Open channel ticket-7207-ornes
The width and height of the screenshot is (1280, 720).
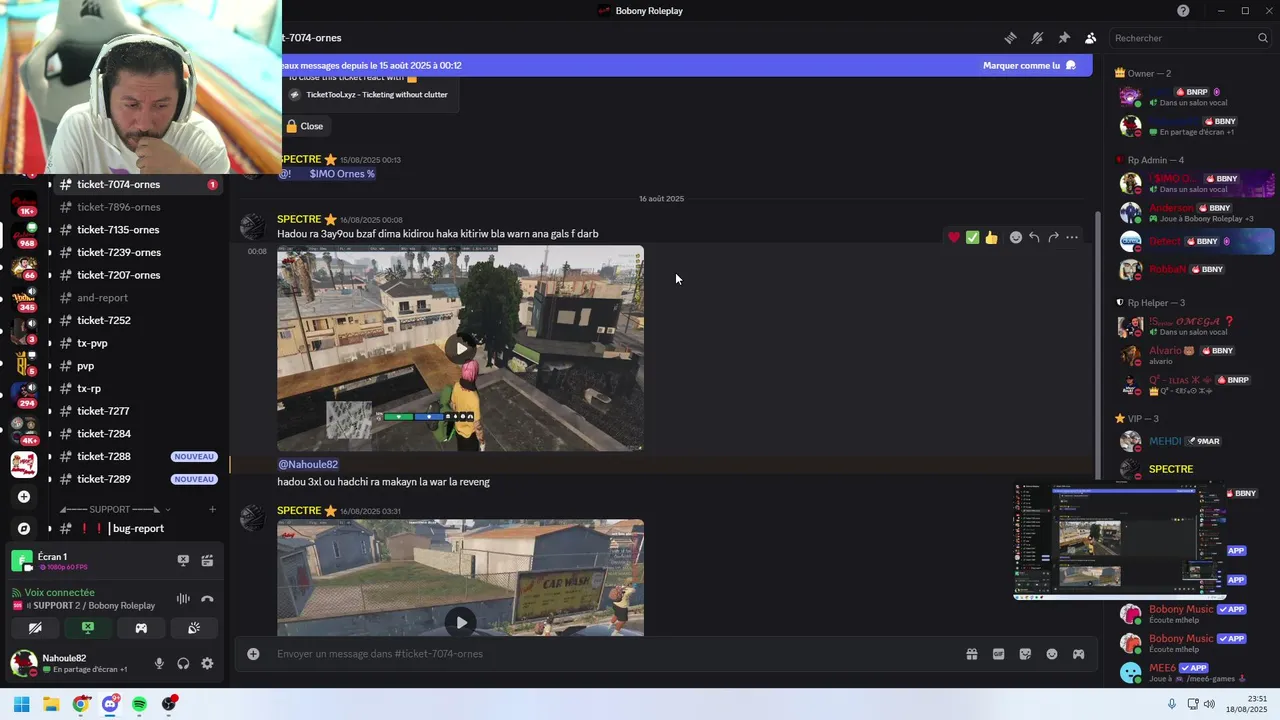pos(135,275)
